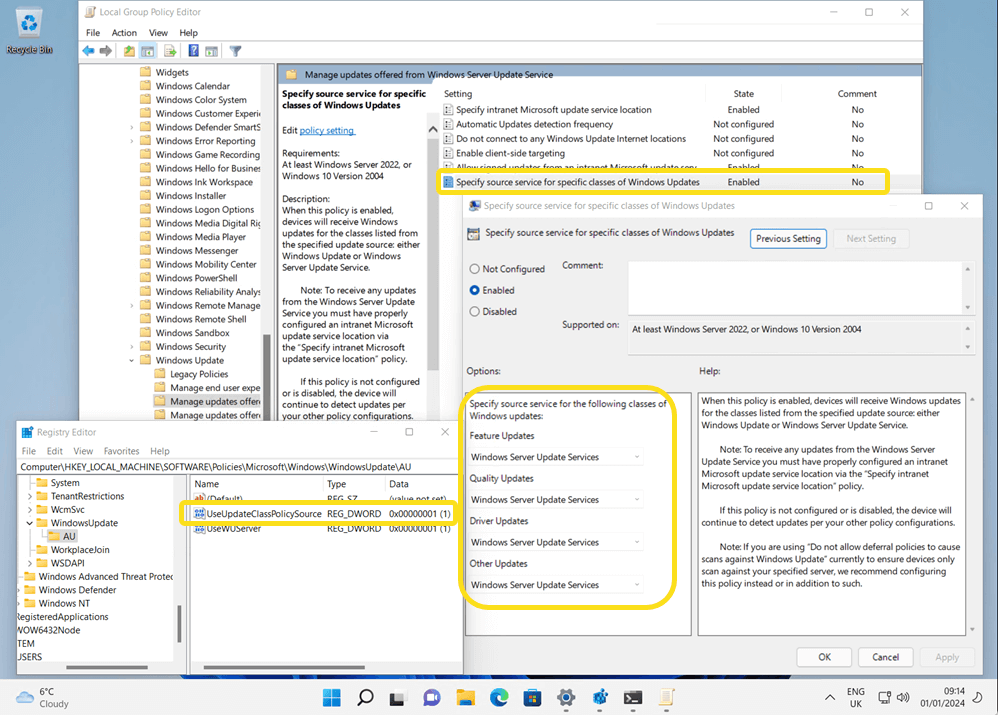The width and height of the screenshot is (999, 715).
Task: Collapse the Windows Update folder in policy tree
Action: click(x=132, y=361)
